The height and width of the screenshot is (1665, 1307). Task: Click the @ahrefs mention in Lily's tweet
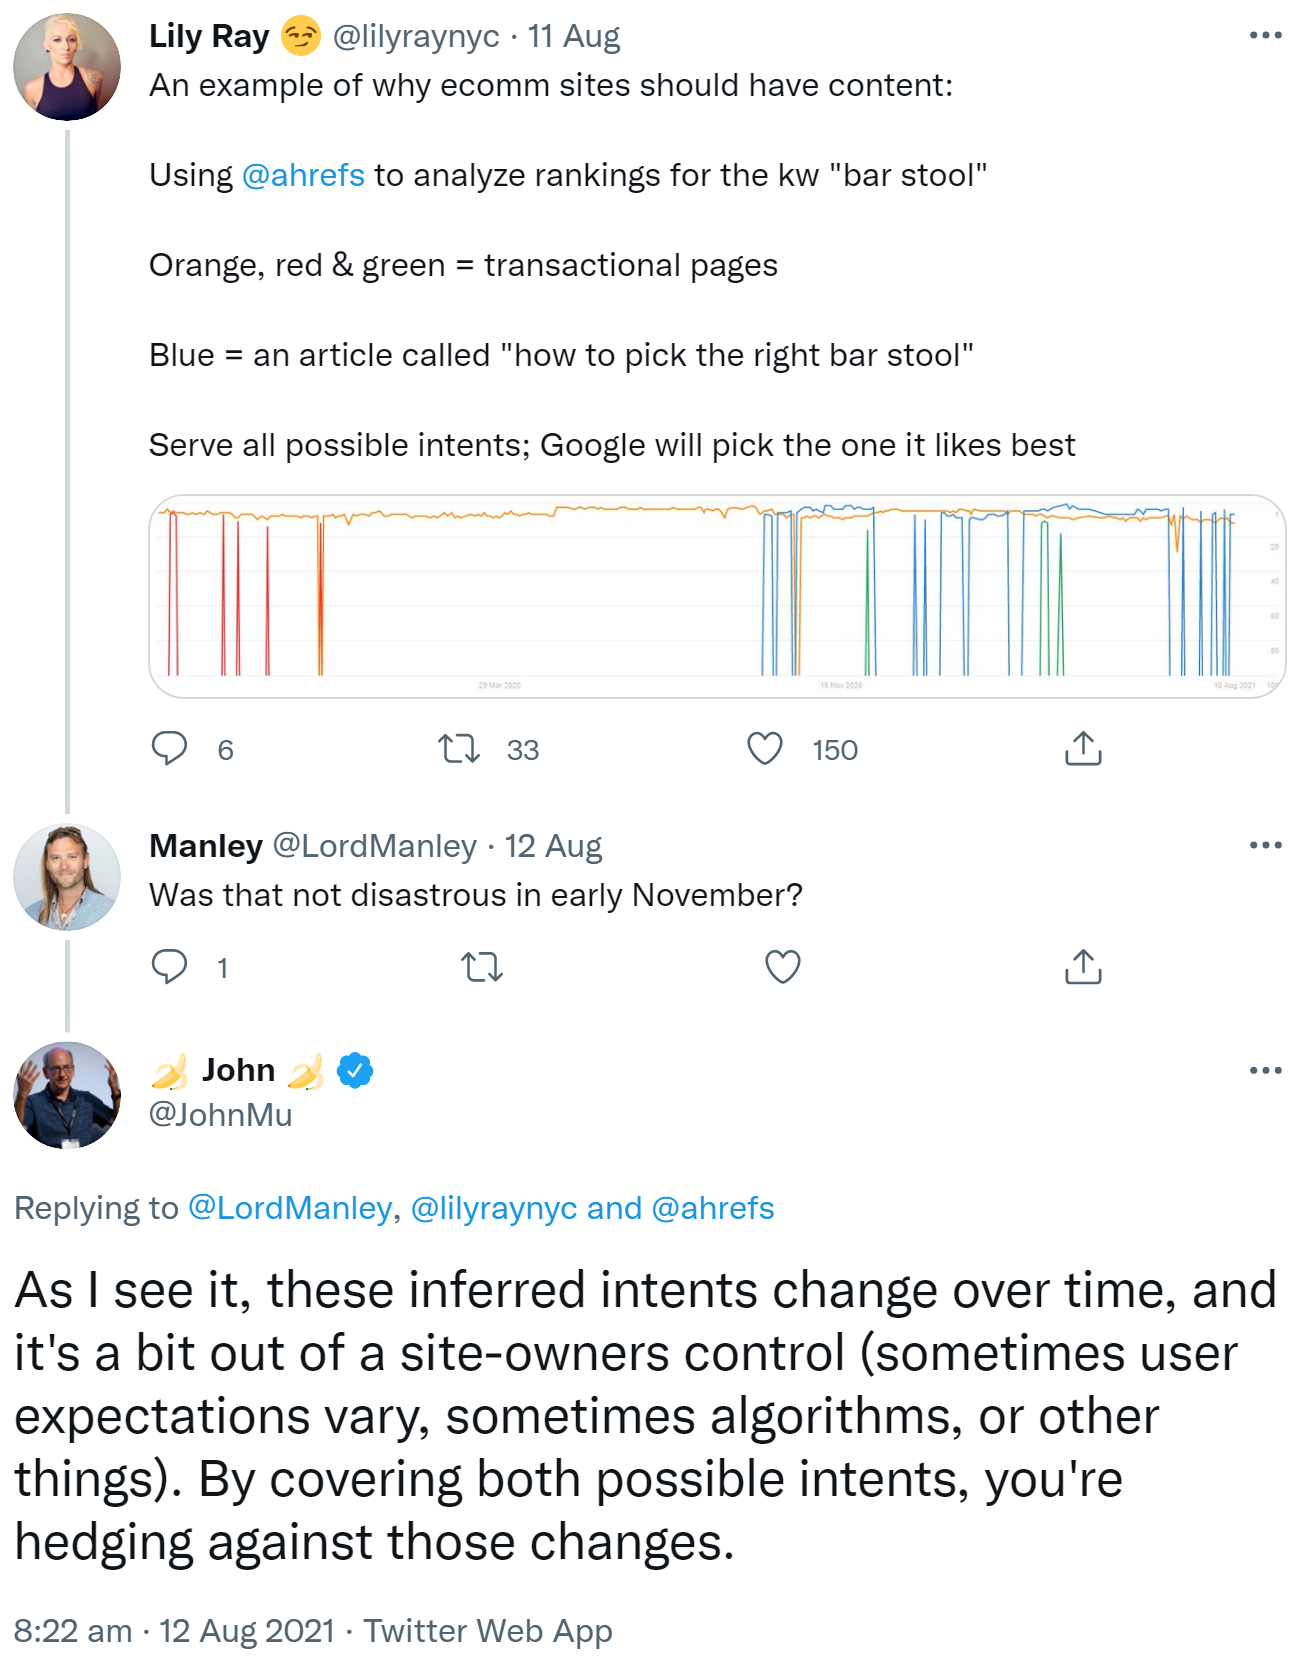pos(303,176)
